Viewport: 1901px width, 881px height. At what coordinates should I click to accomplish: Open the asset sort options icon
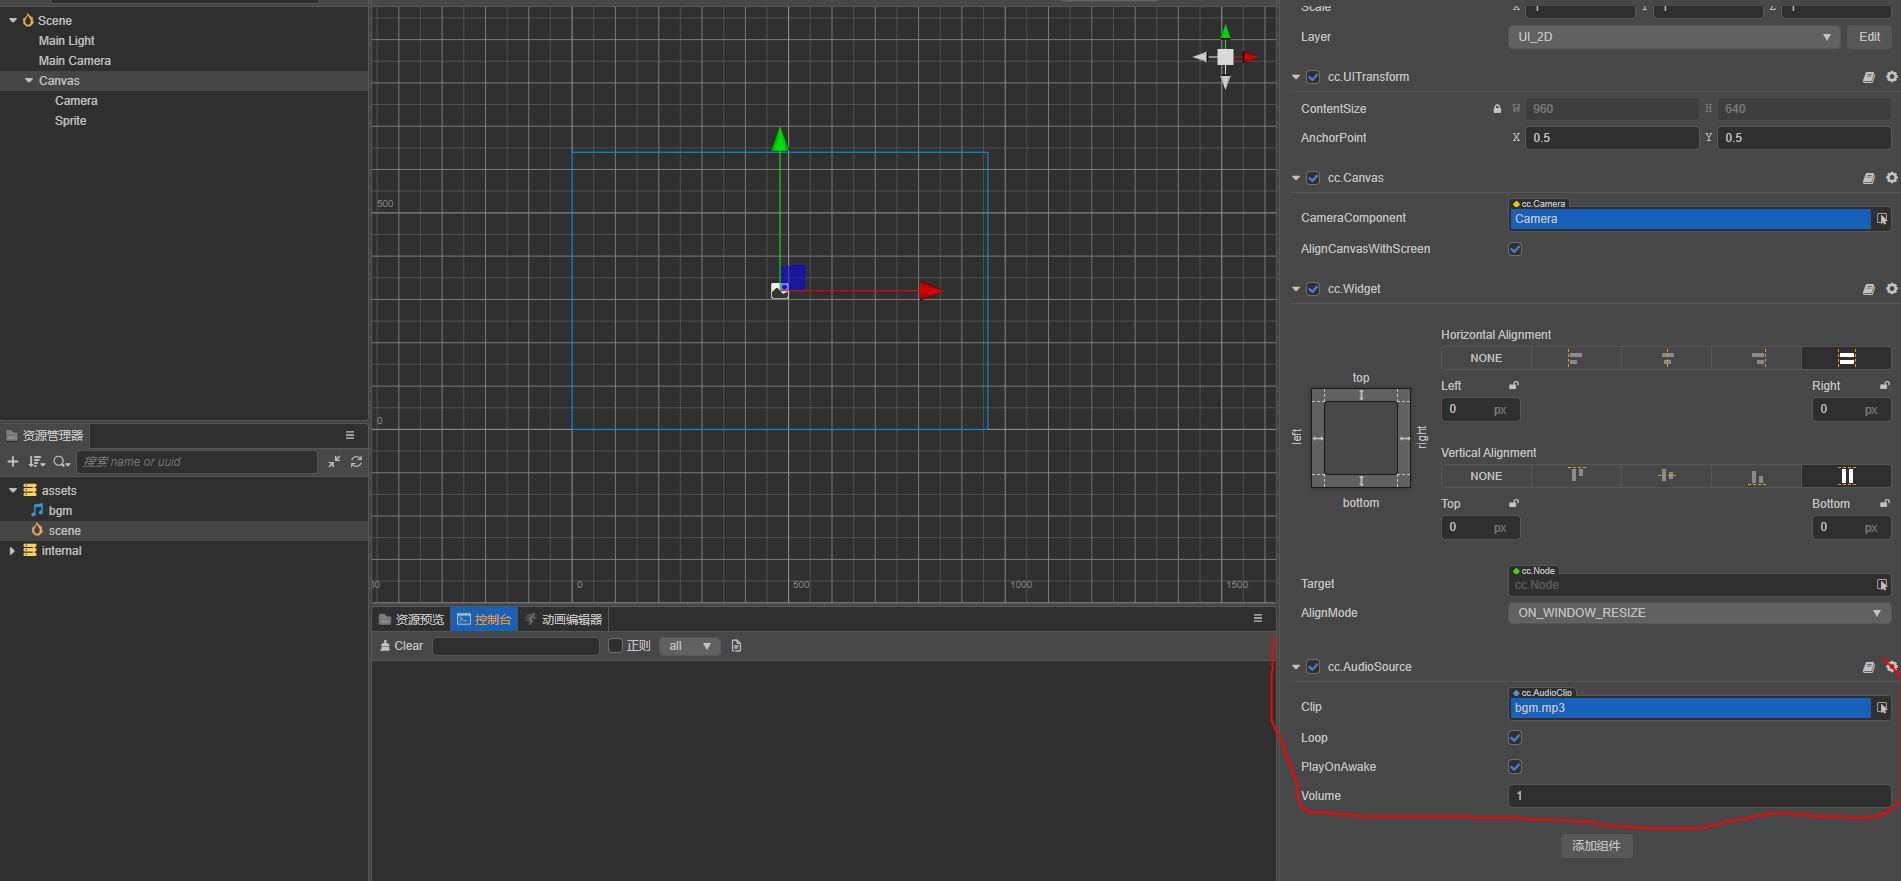pos(37,462)
